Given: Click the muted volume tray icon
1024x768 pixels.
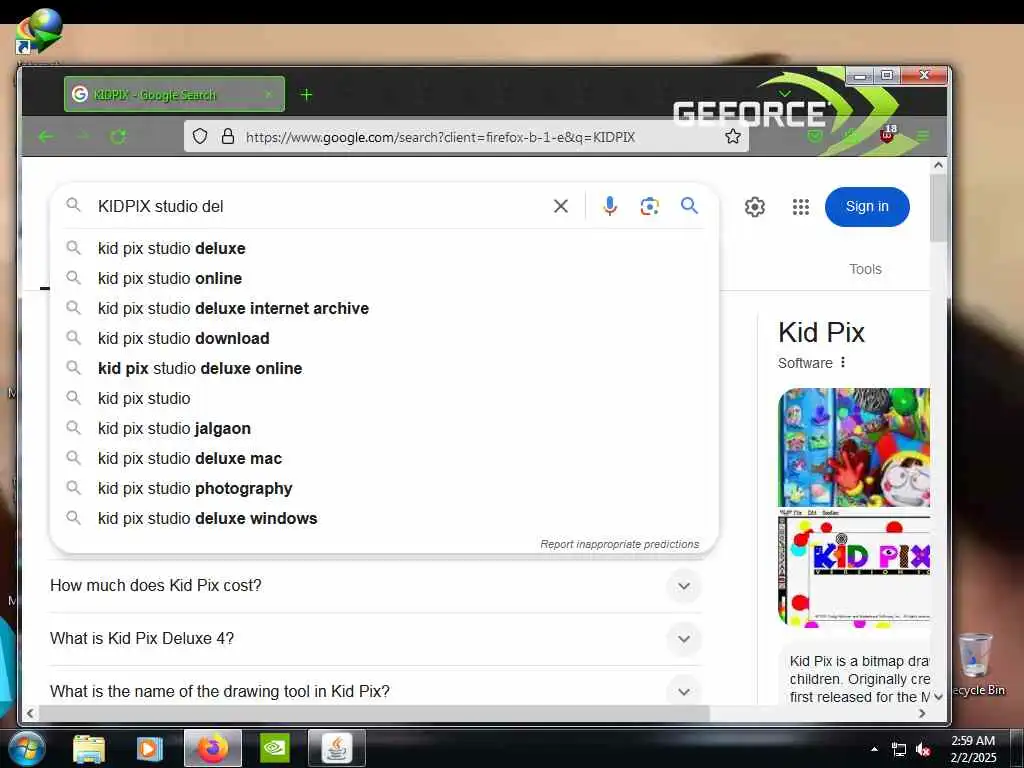Looking at the screenshot, I should tap(923, 750).
